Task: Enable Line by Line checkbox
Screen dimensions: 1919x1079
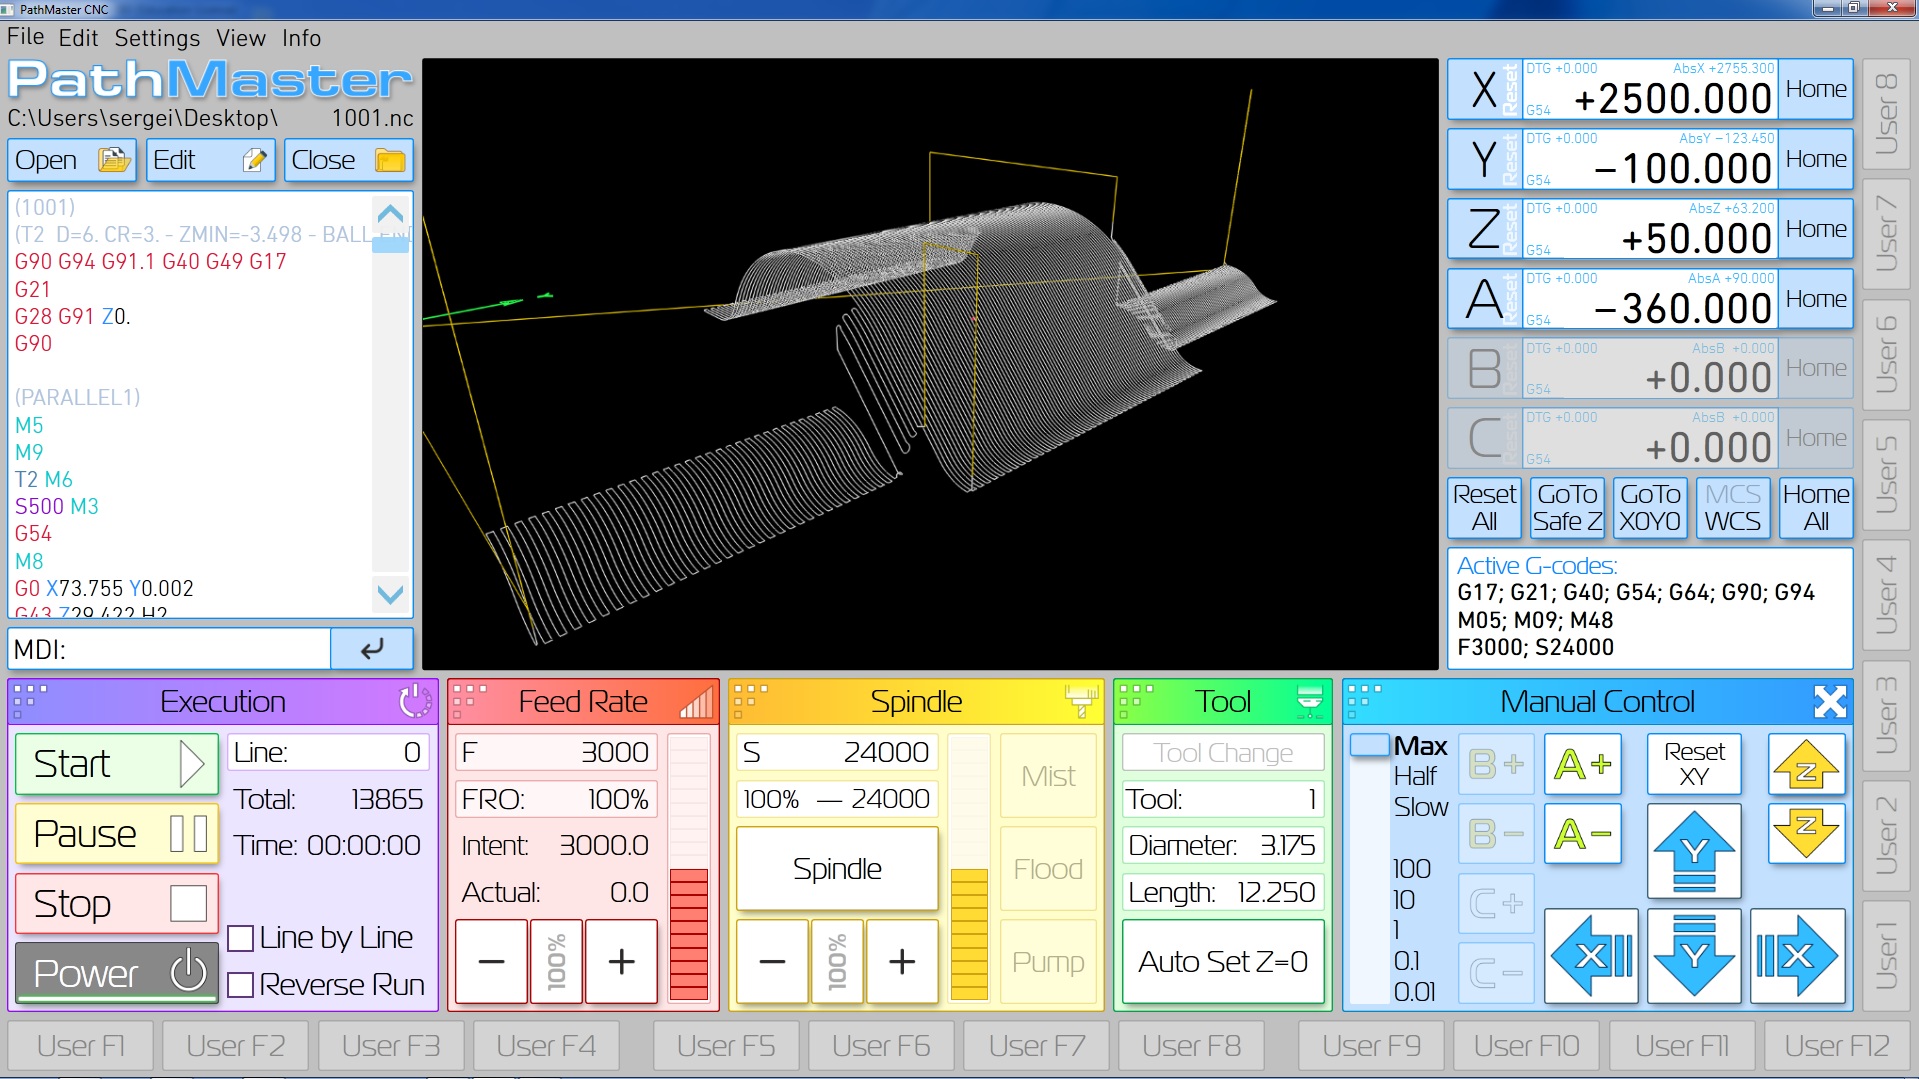Action: (240, 938)
